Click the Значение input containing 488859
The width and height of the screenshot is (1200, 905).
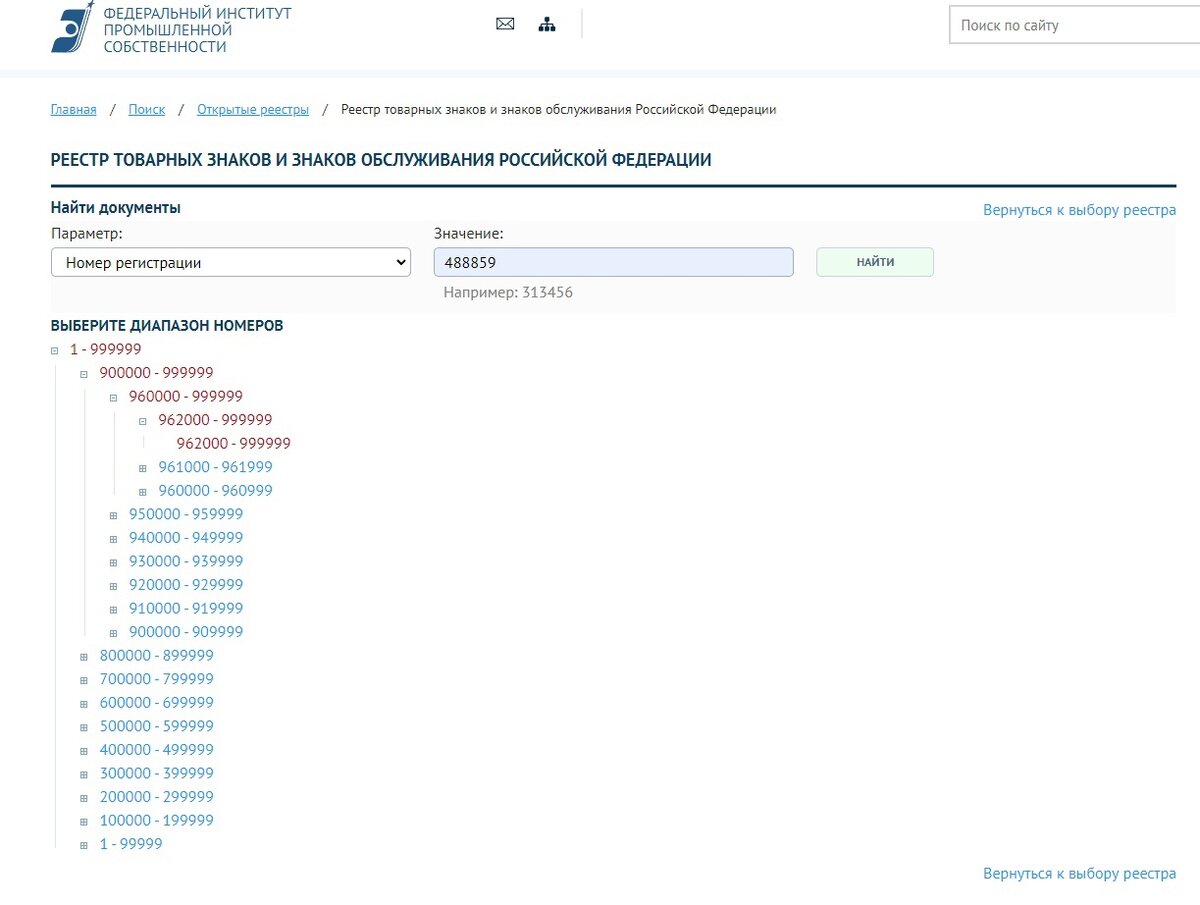(613, 261)
